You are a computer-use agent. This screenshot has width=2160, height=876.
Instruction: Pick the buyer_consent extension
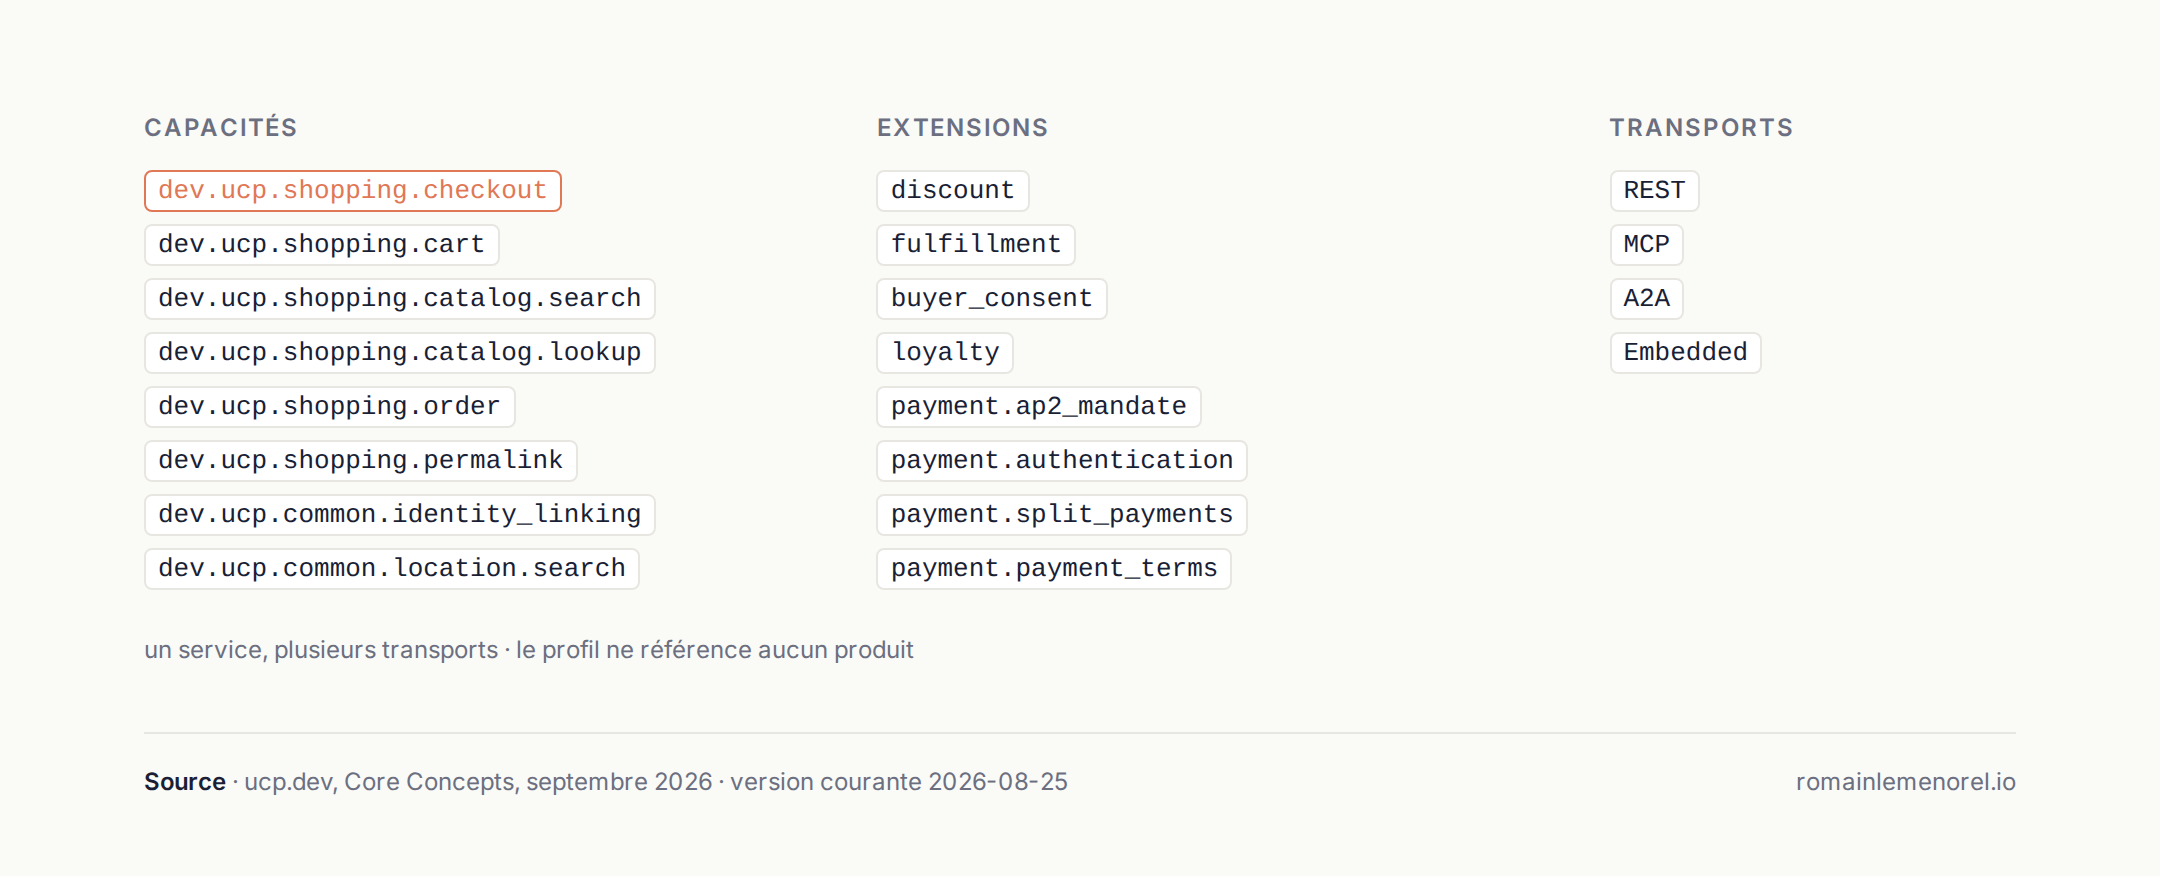click(991, 298)
